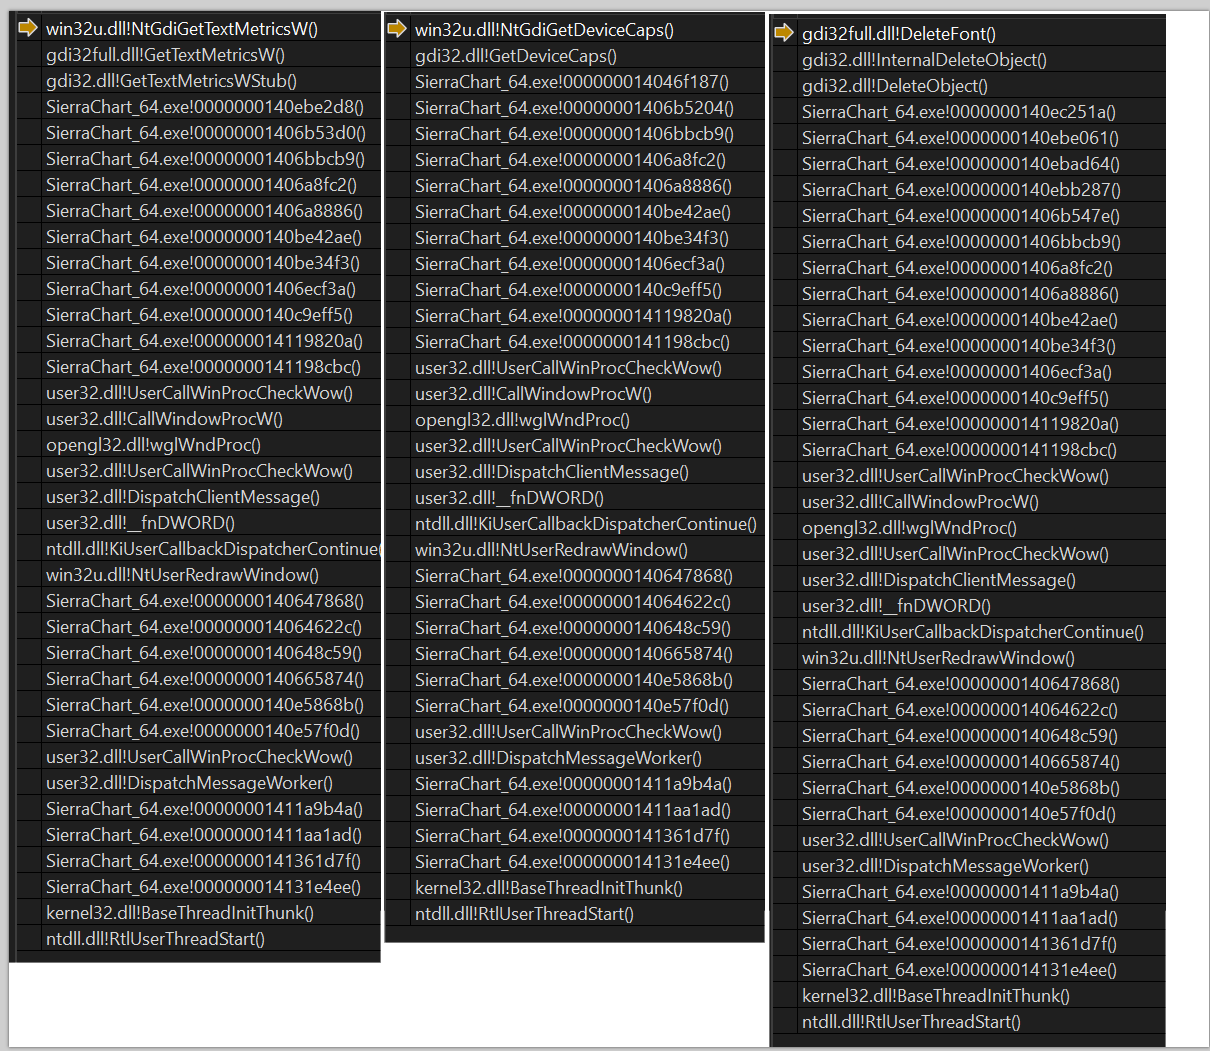Select DispatchMessageWorker() in the GetTextMetricsW stack
The height and width of the screenshot is (1051, 1210).
(x=189, y=783)
